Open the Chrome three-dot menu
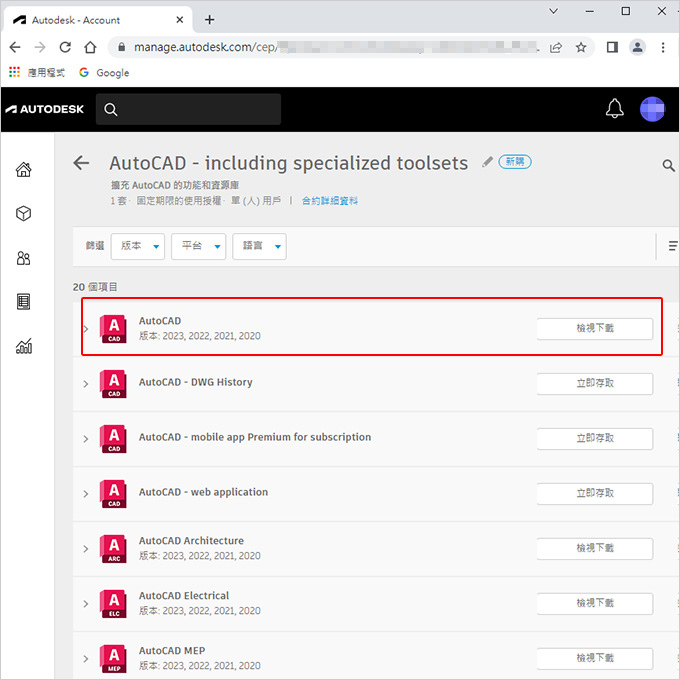 tap(663, 47)
